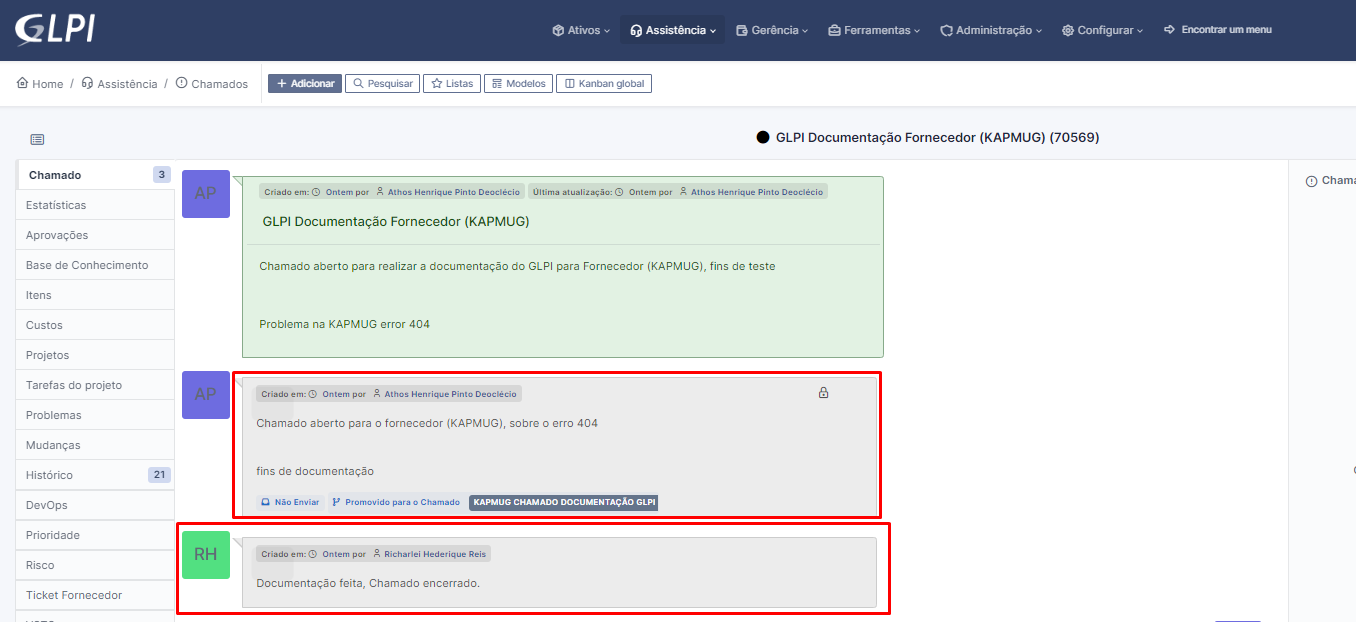Select the Chamado tab

tap(96, 175)
